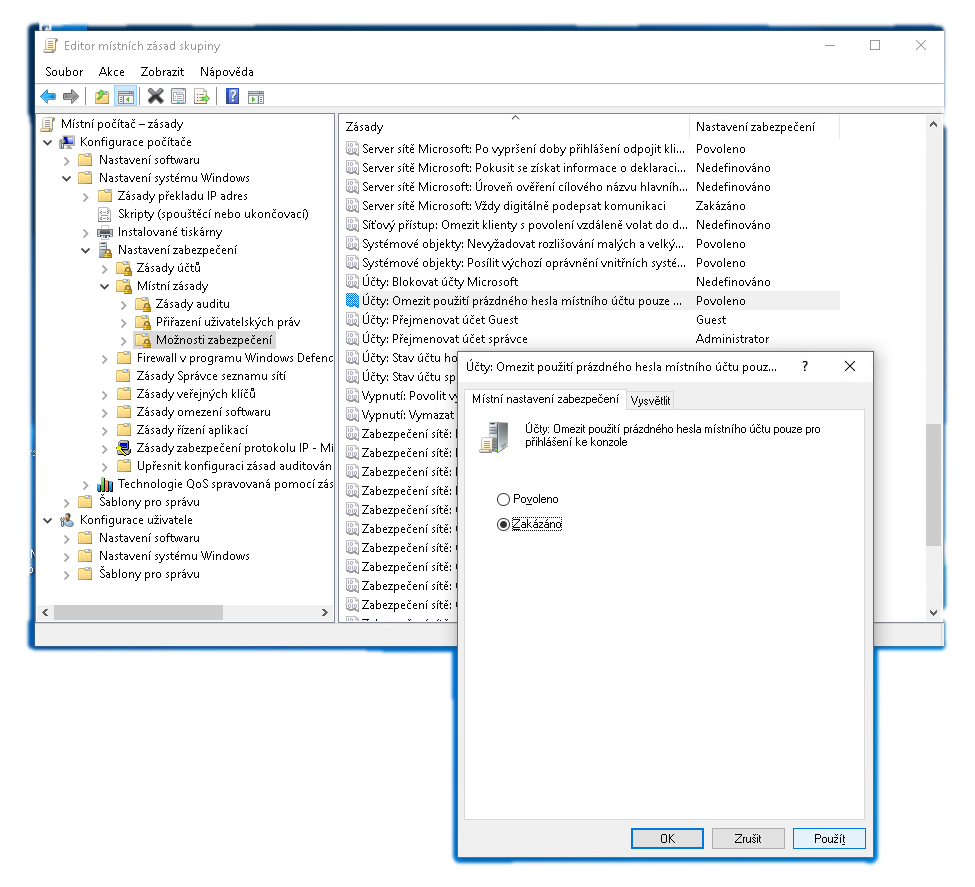Click the Up one level folder icon
The width and height of the screenshot is (975, 887).
tap(101, 97)
